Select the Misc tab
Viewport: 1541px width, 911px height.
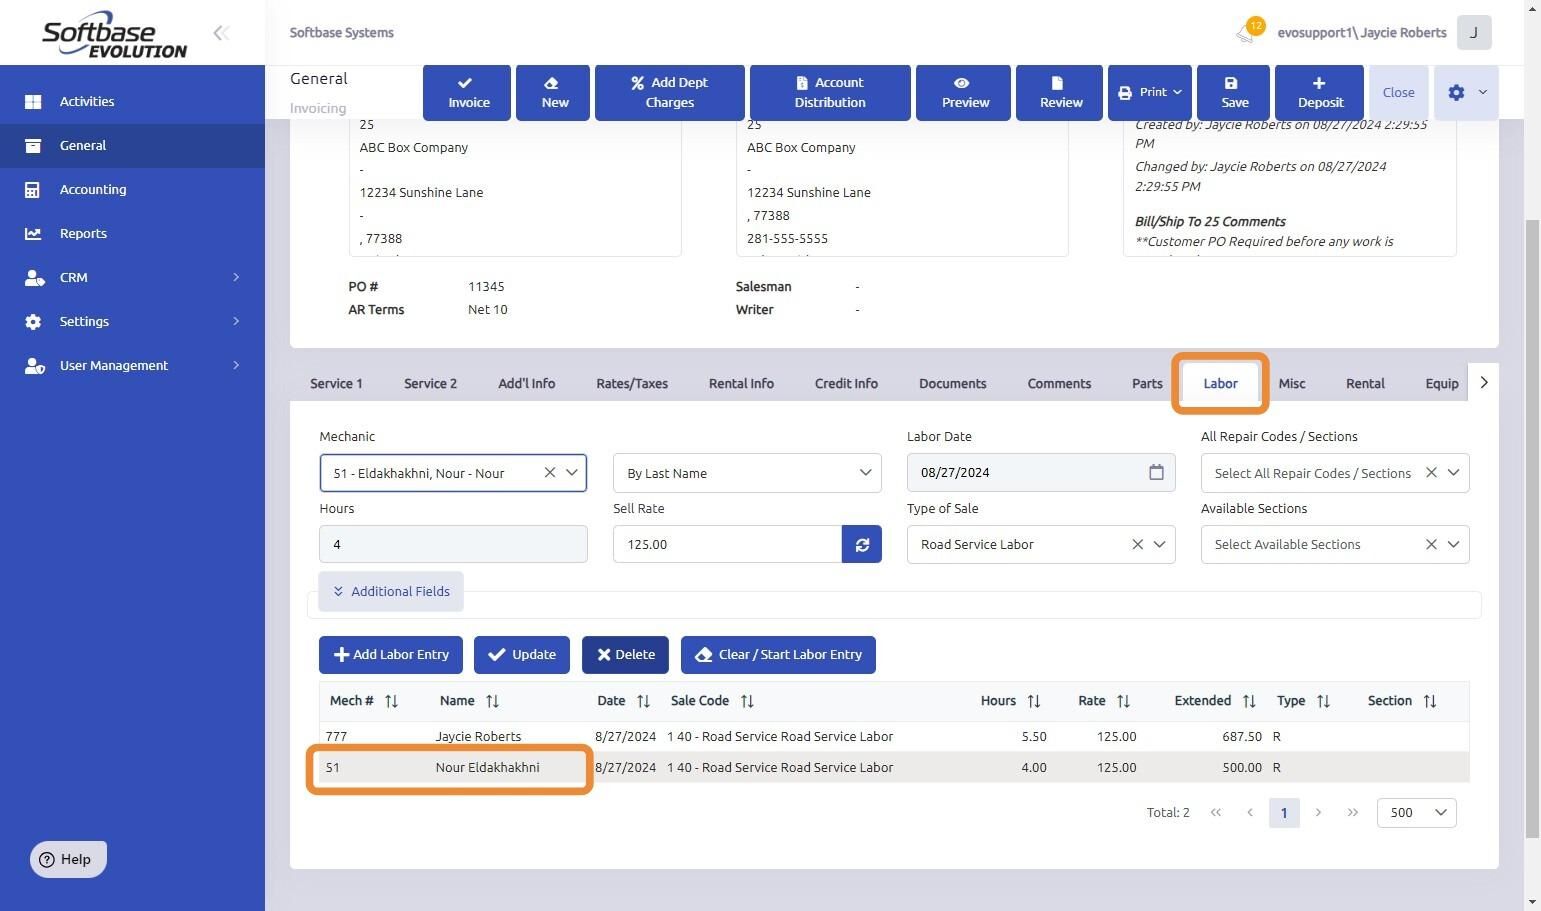coord(1292,383)
